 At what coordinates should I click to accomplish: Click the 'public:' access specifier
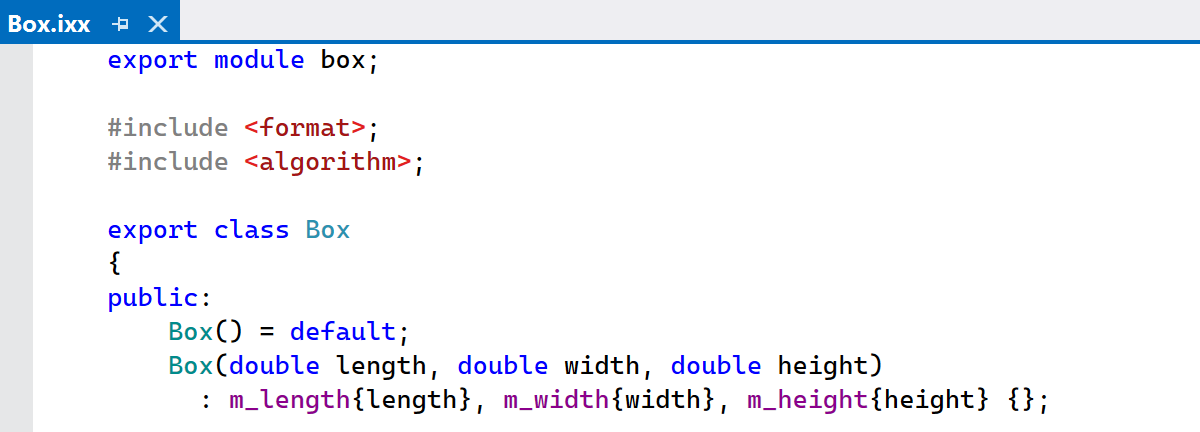click(160, 298)
